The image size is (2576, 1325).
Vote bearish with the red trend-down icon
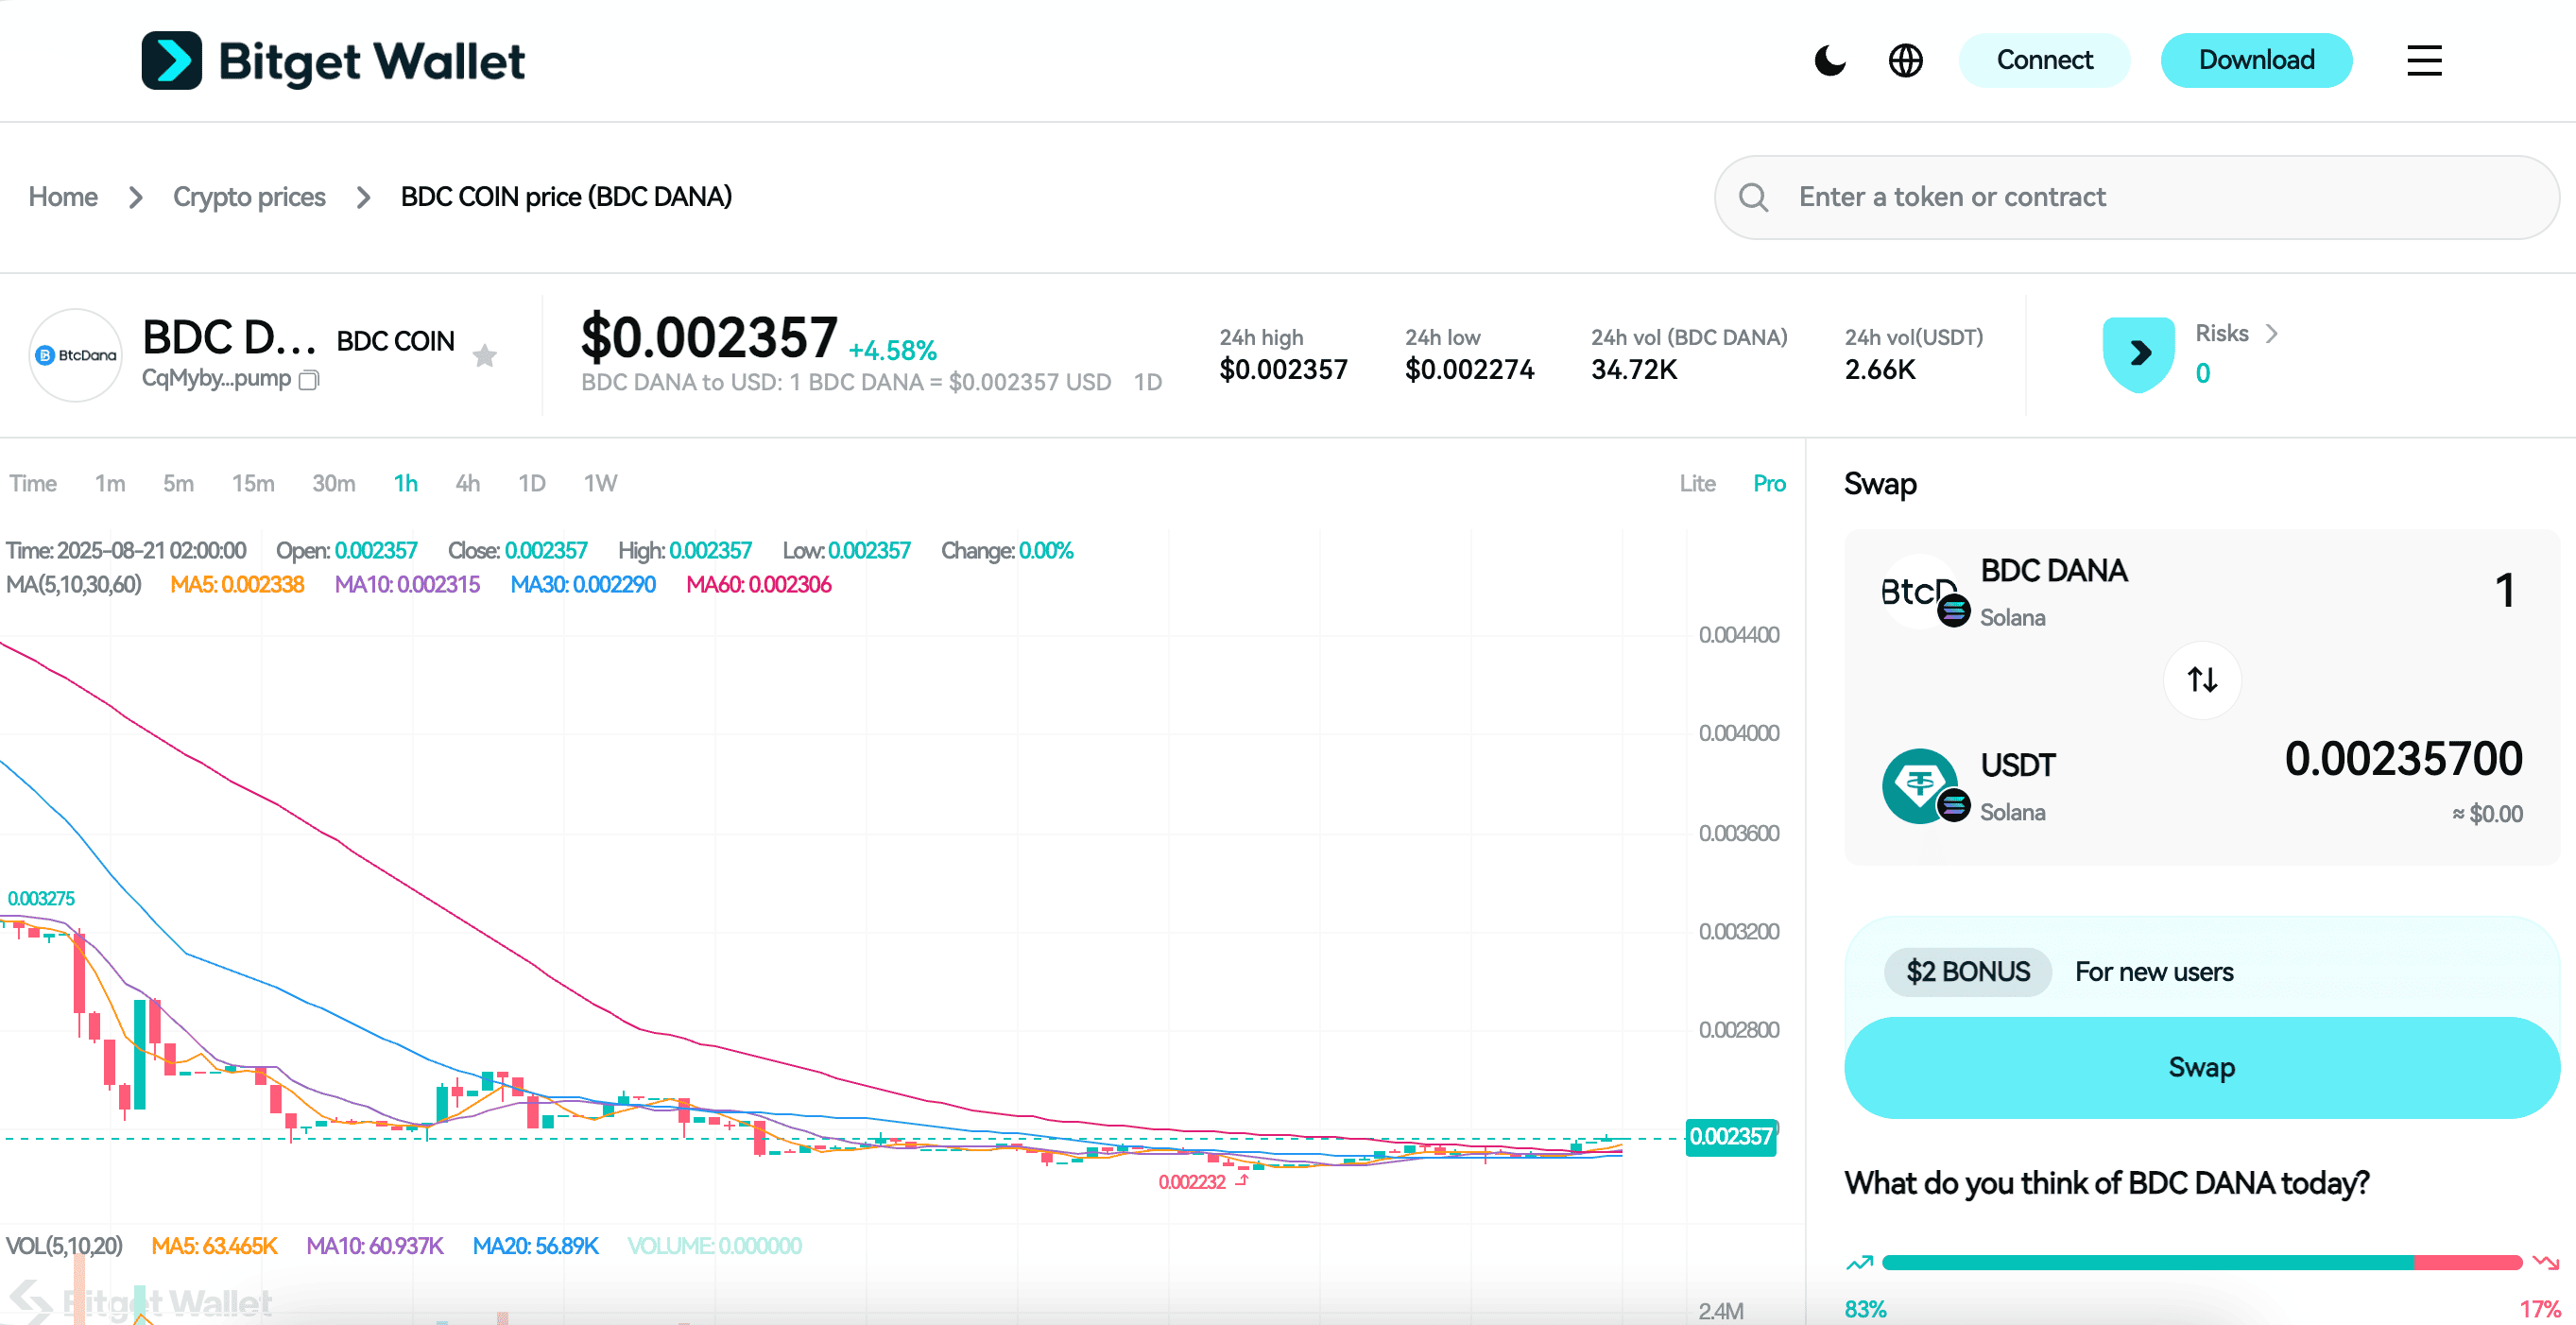[x=2545, y=1263]
